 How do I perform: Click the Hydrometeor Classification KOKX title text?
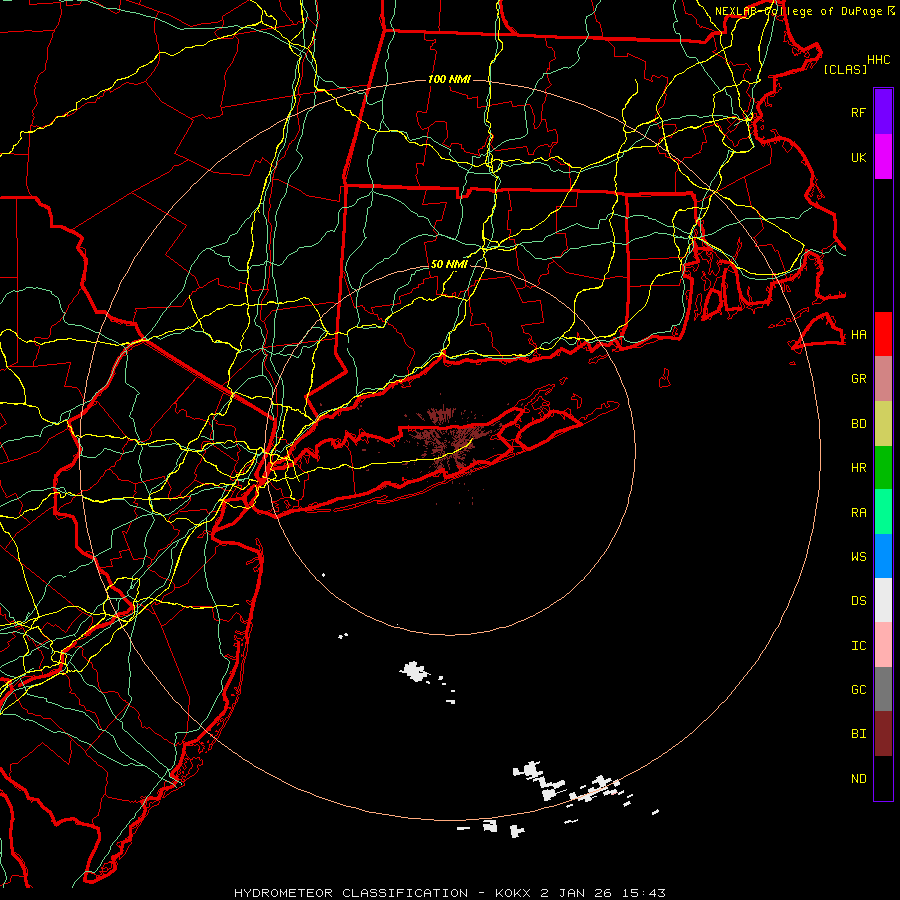[x=450, y=893]
